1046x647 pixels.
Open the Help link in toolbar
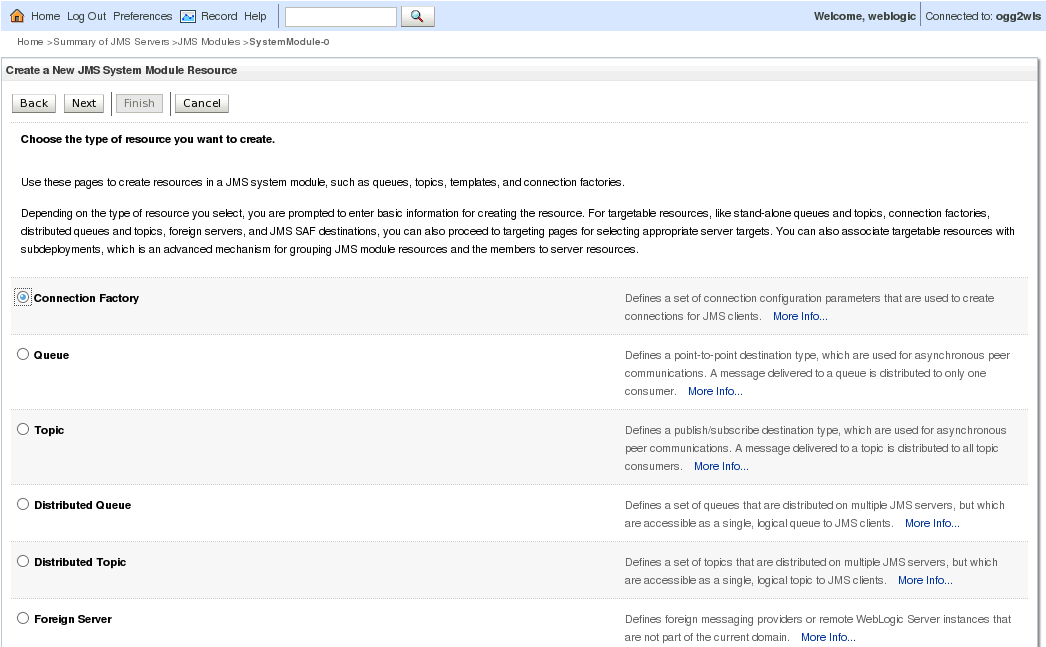click(255, 16)
